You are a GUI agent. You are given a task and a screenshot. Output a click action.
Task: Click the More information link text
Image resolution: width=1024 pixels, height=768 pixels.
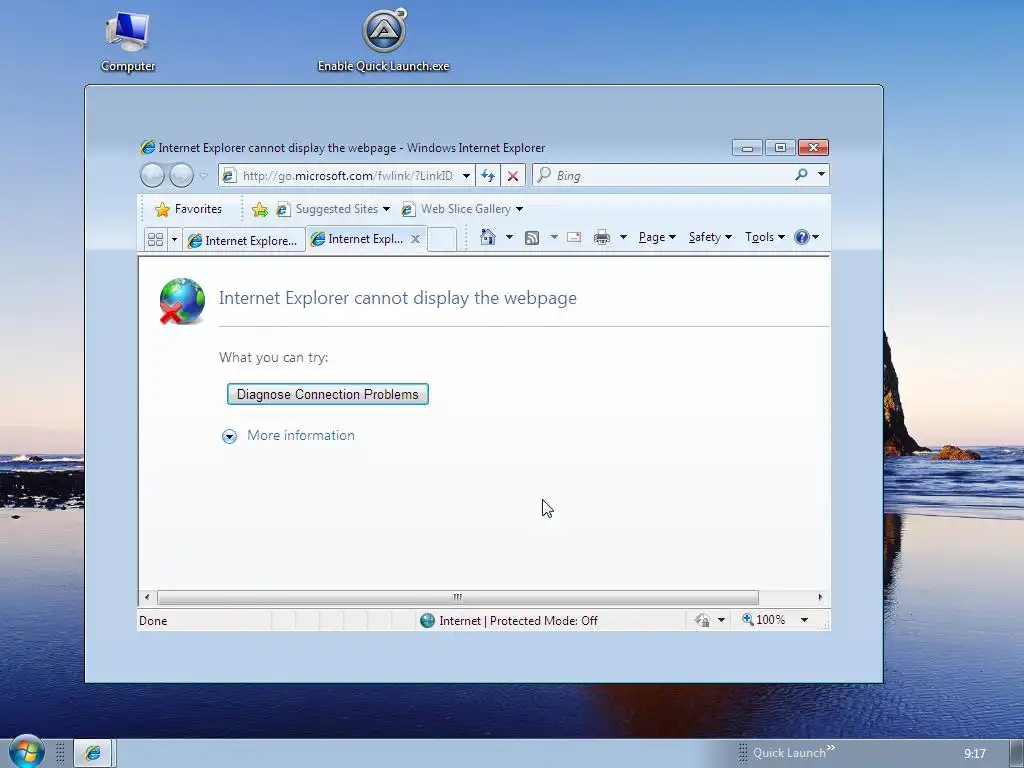(x=300, y=436)
